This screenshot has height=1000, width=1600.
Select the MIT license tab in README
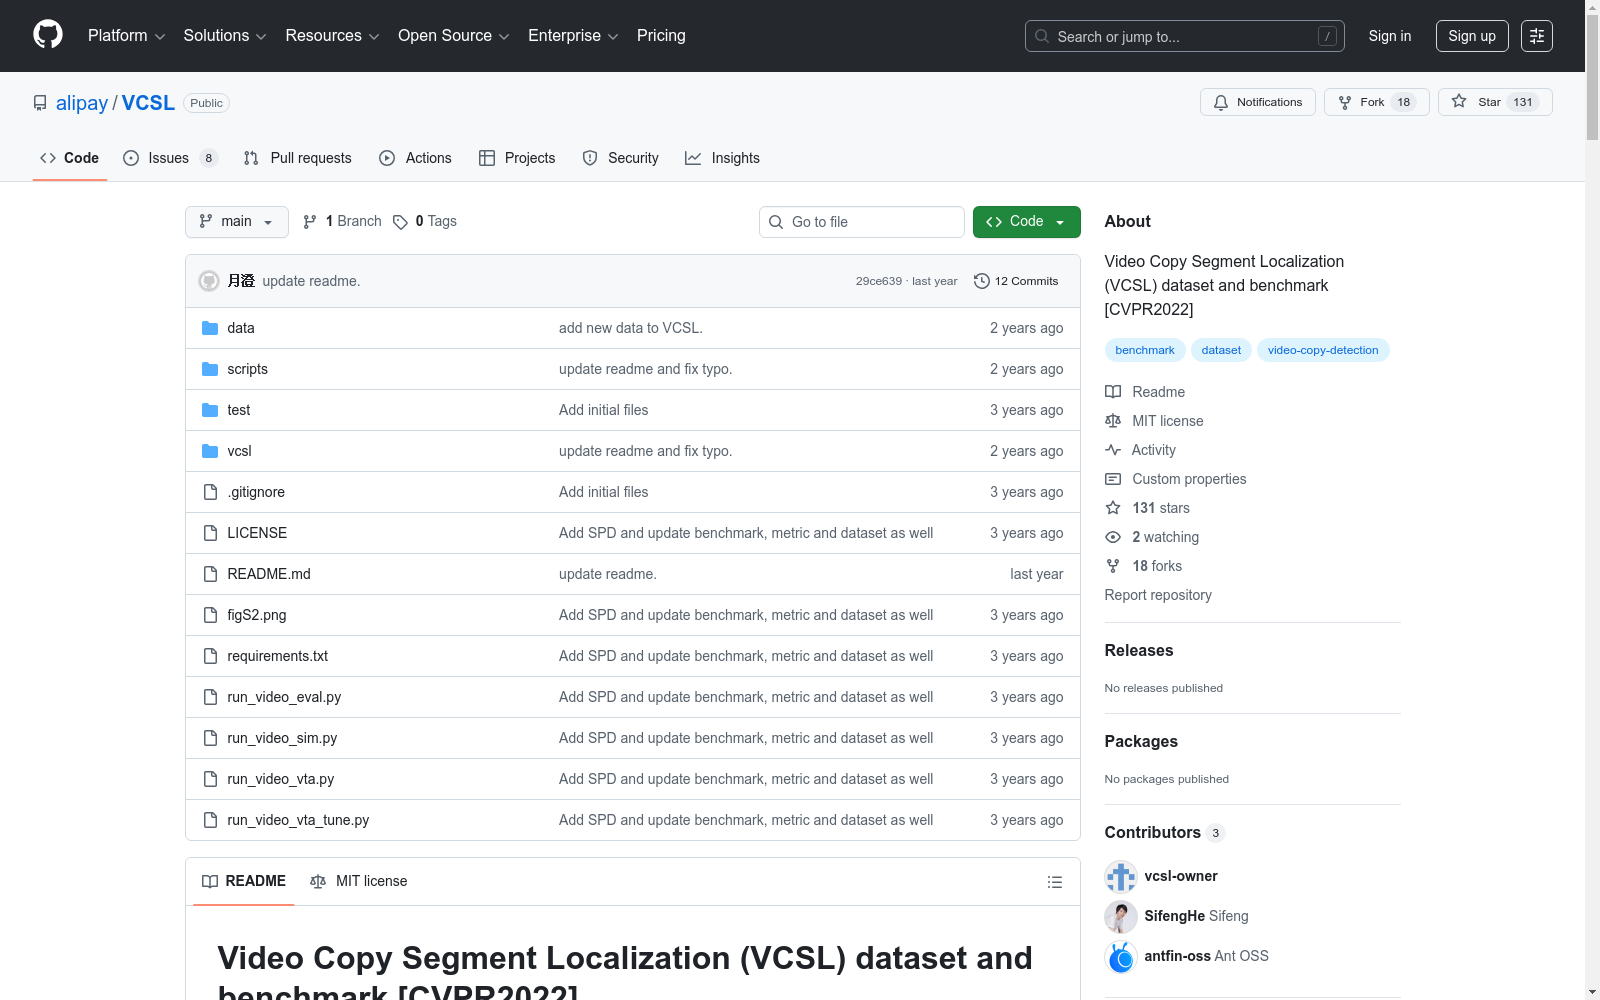click(x=359, y=881)
